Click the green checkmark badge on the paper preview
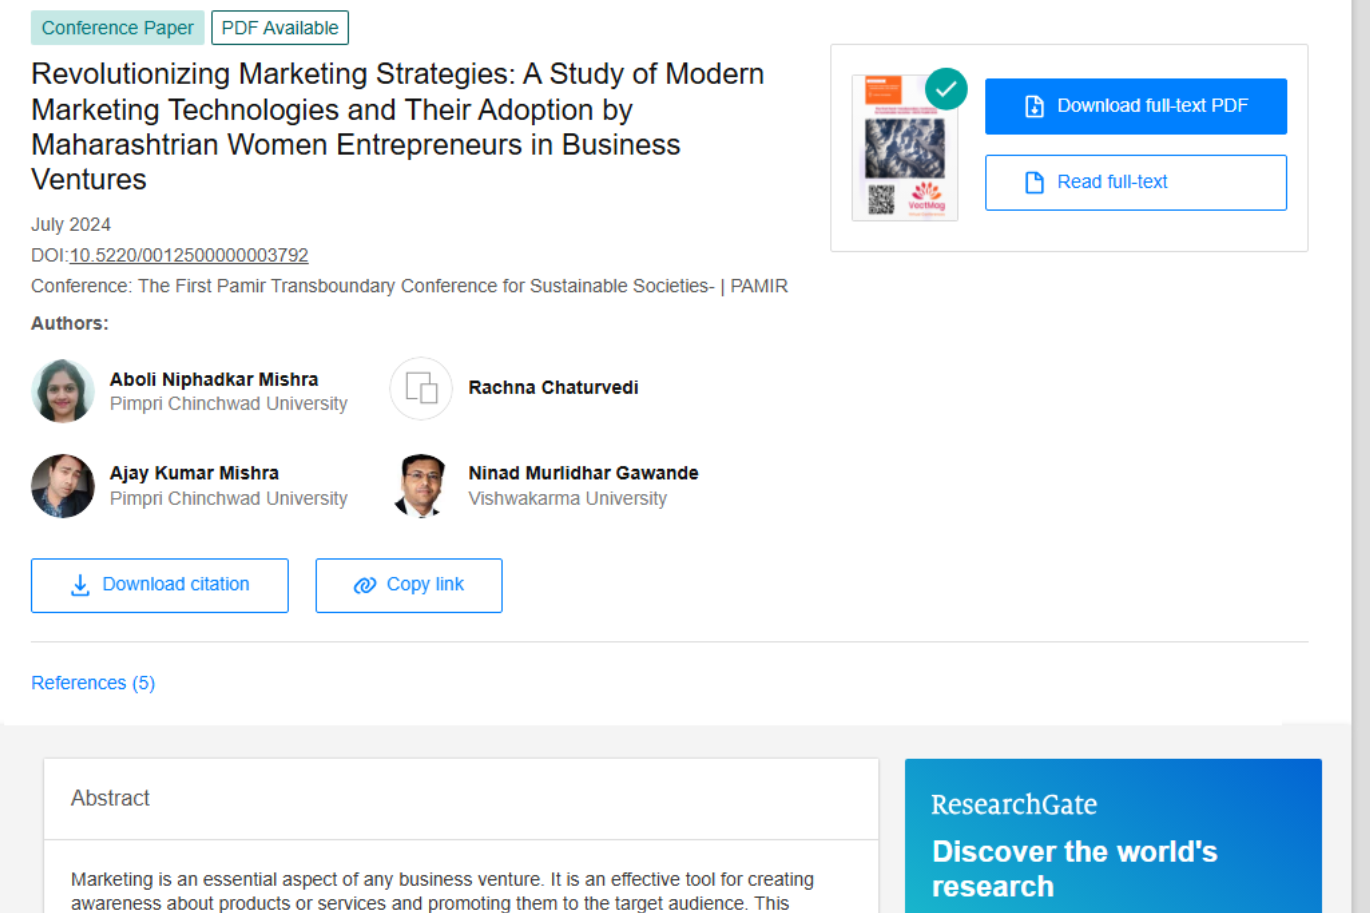This screenshot has width=1370, height=913. 946,89
